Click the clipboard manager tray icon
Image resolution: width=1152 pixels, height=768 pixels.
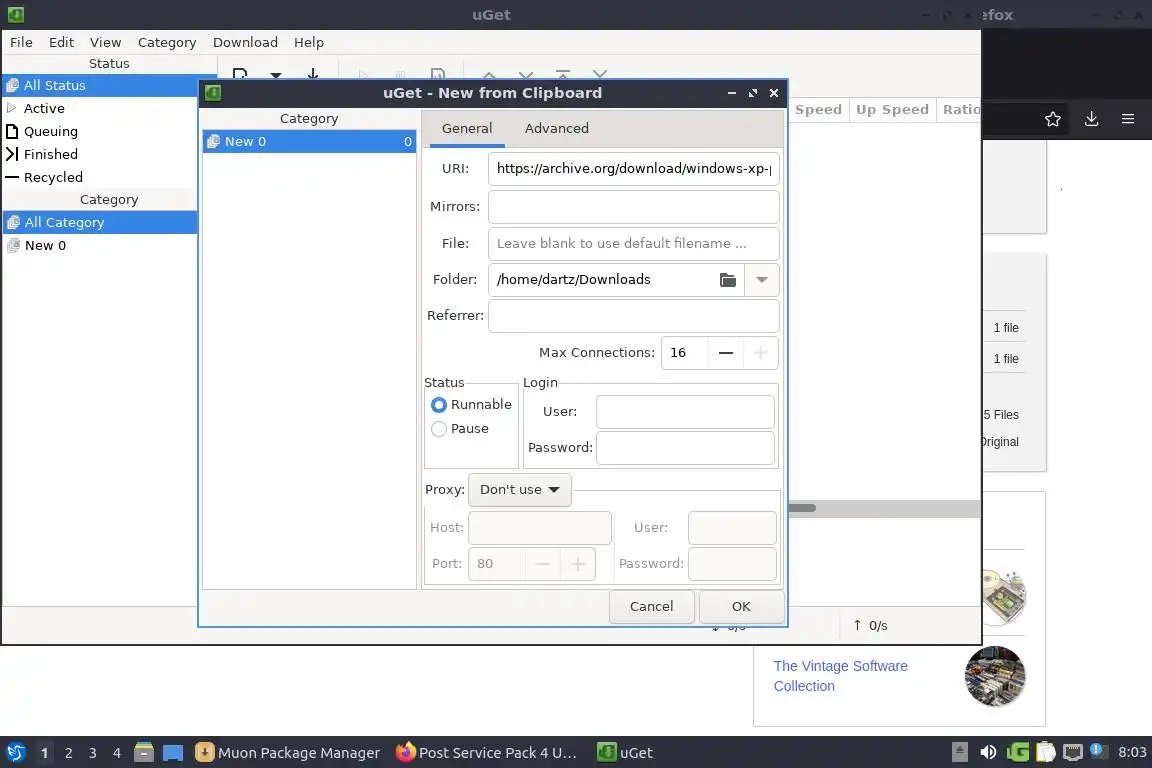(x=1045, y=753)
